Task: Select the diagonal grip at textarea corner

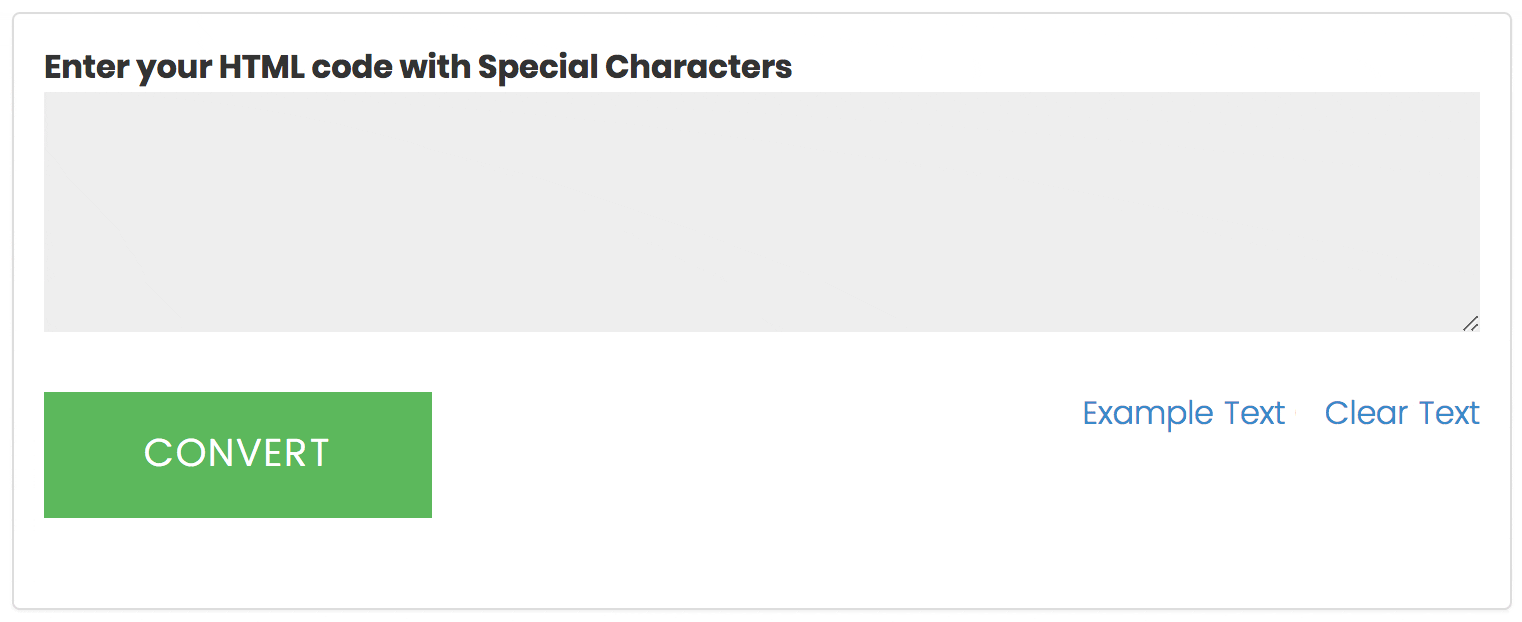Action: [x=1470, y=323]
